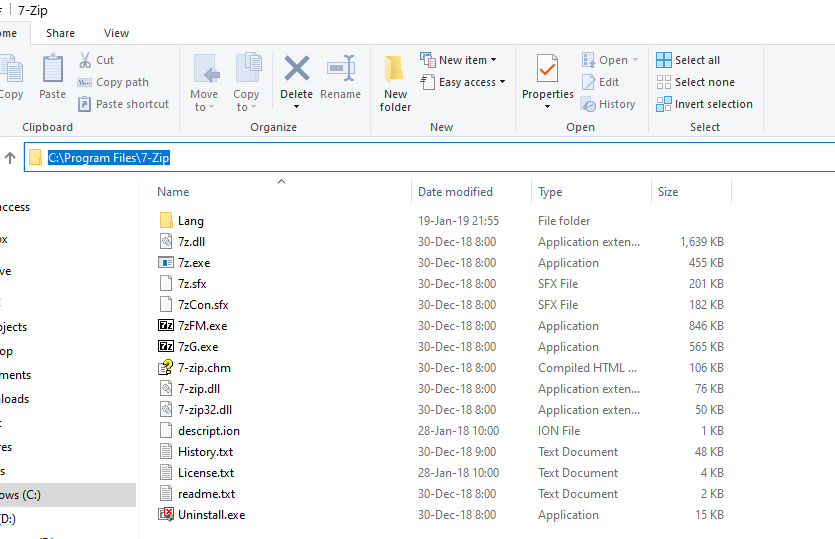Click Paste shortcut in Clipboard group

123,104
